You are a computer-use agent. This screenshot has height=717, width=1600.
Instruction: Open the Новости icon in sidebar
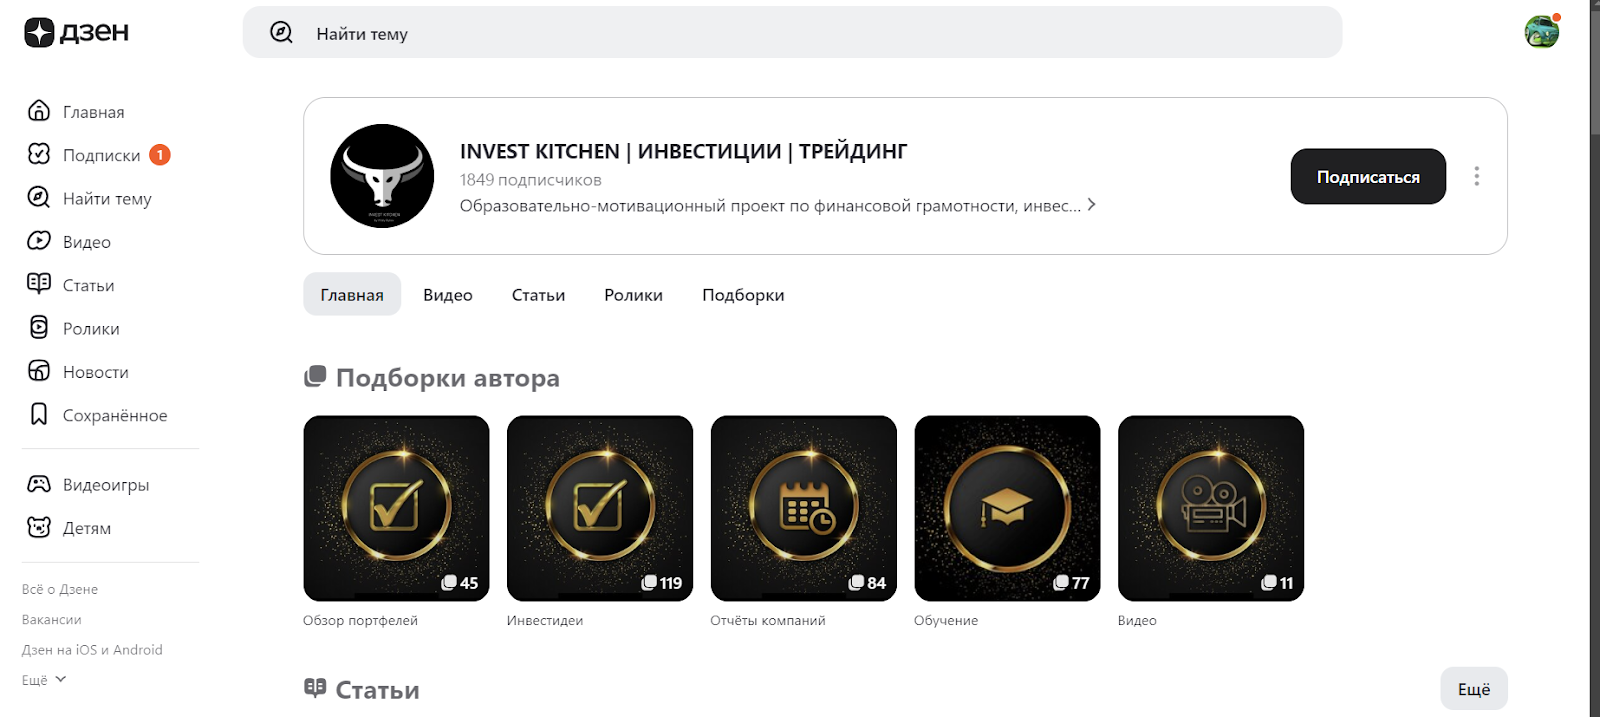(x=39, y=371)
